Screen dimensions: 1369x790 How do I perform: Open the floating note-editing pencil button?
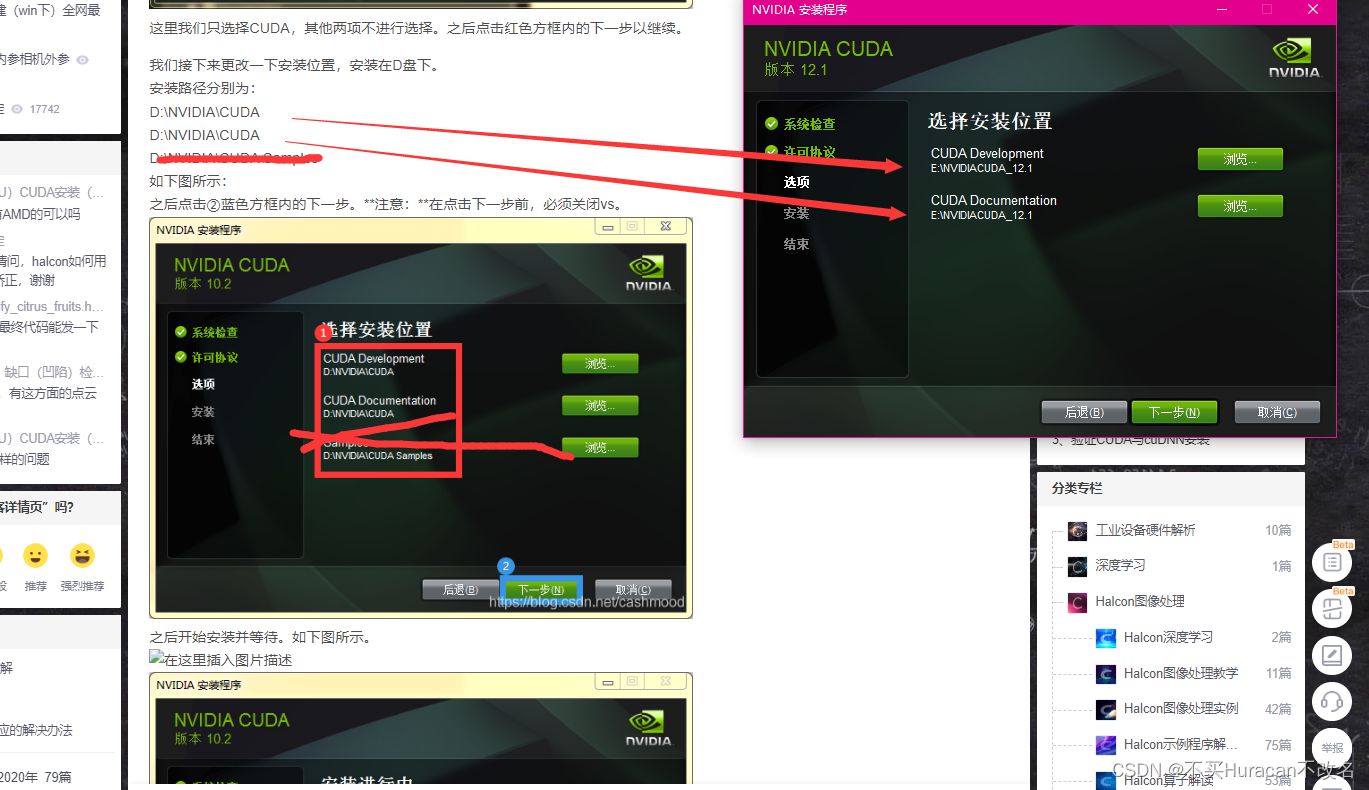point(1332,656)
